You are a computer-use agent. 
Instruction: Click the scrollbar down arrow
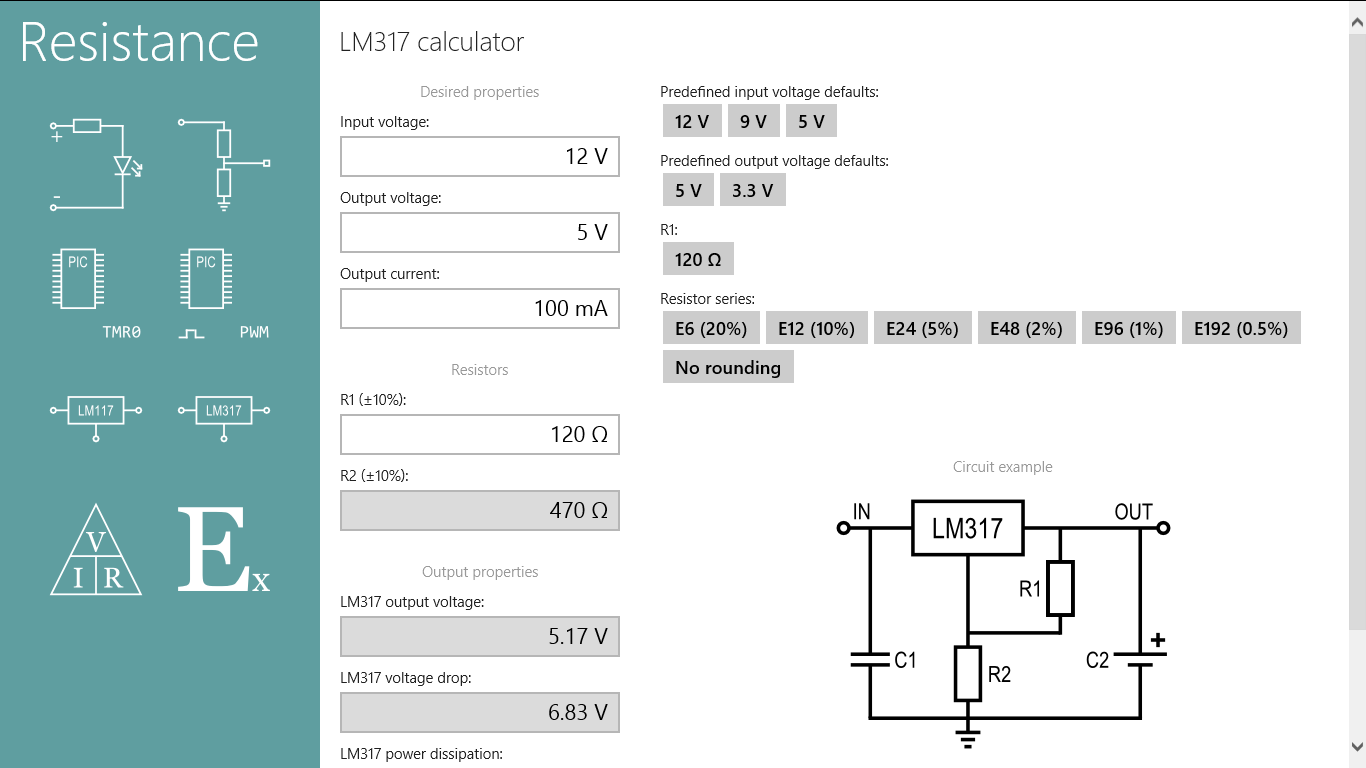click(x=1357, y=746)
